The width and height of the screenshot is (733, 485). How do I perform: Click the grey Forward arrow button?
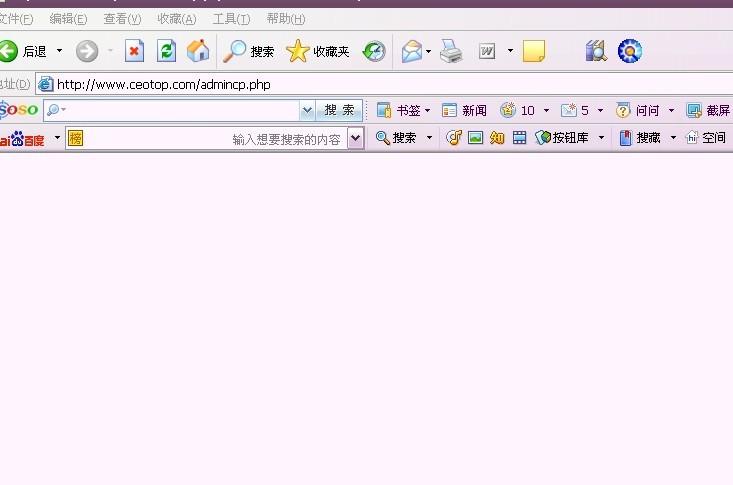point(87,51)
